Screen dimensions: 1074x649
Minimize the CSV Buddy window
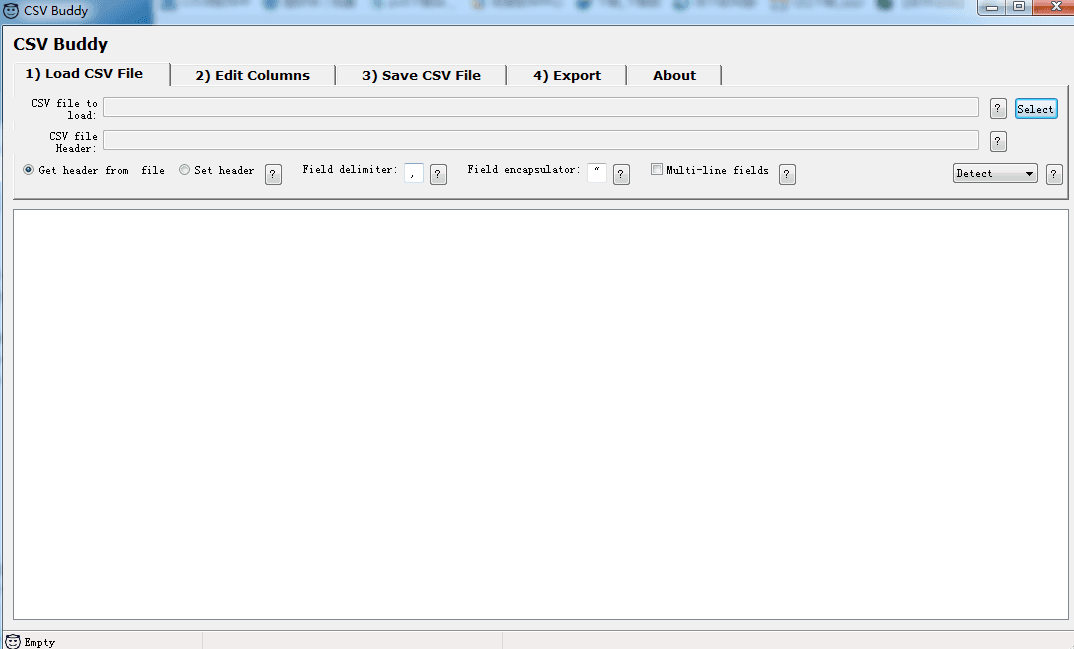pyautogui.click(x=992, y=8)
